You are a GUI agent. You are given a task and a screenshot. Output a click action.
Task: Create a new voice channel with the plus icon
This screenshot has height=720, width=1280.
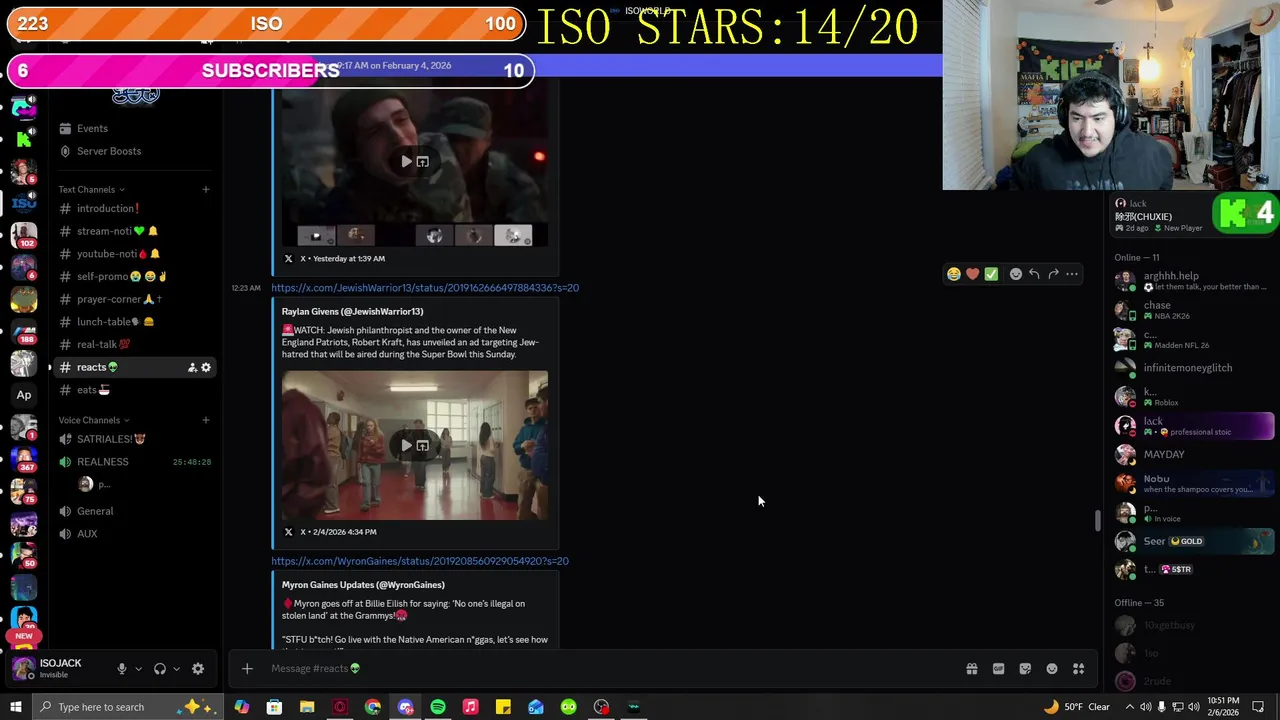pyautogui.click(x=206, y=420)
